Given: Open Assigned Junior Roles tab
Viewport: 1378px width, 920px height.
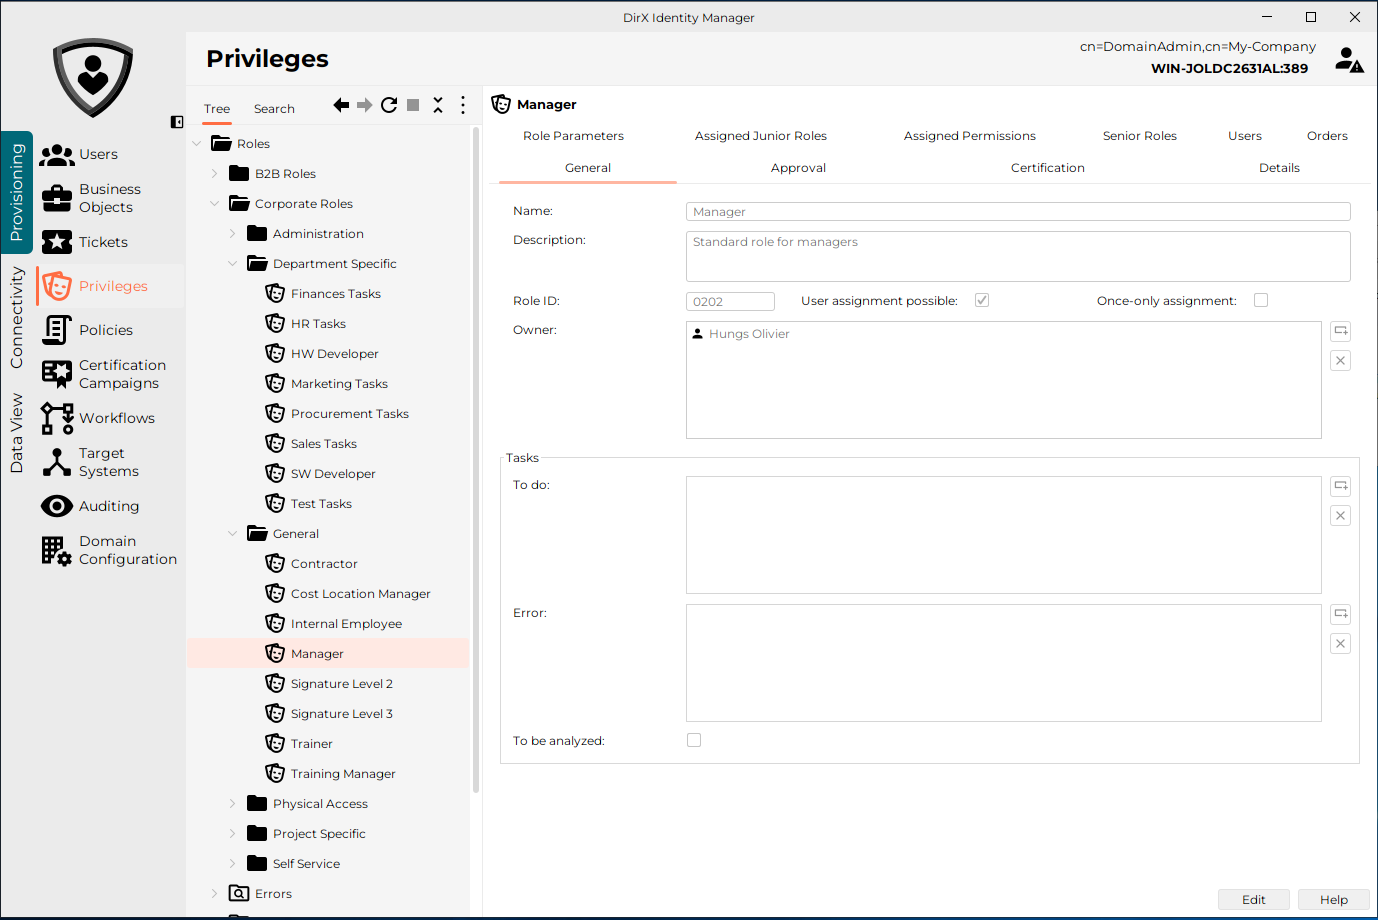Looking at the screenshot, I should 761,136.
